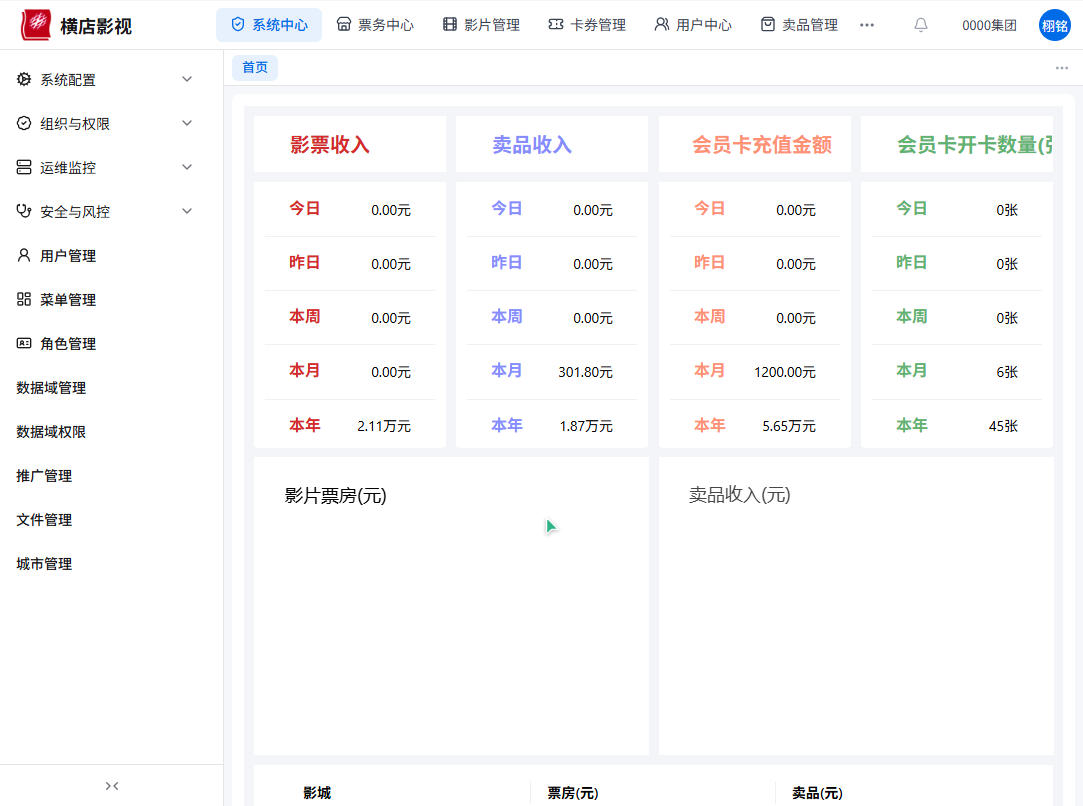Click the 票房(元) column header
1083x806 pixels.
click(x=573, y=793)
